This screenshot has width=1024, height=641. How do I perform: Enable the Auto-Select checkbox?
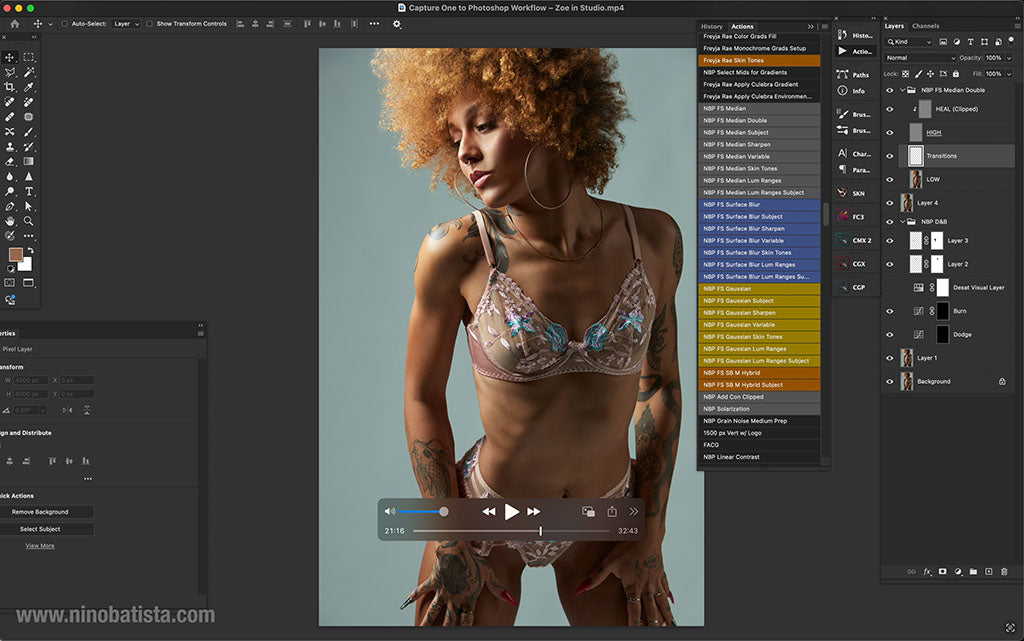(x=63, y=23)
